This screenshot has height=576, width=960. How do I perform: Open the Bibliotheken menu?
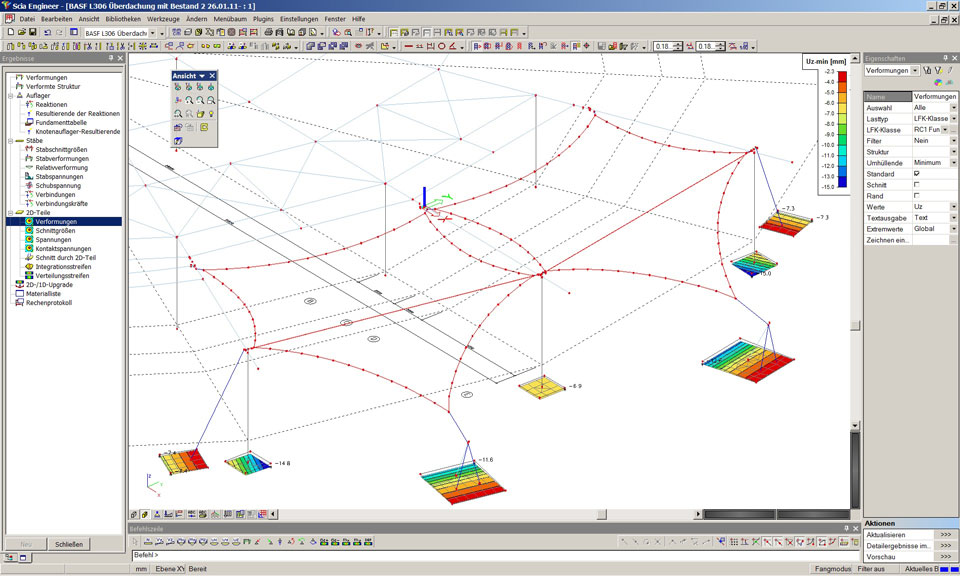(x=123, y=19)
